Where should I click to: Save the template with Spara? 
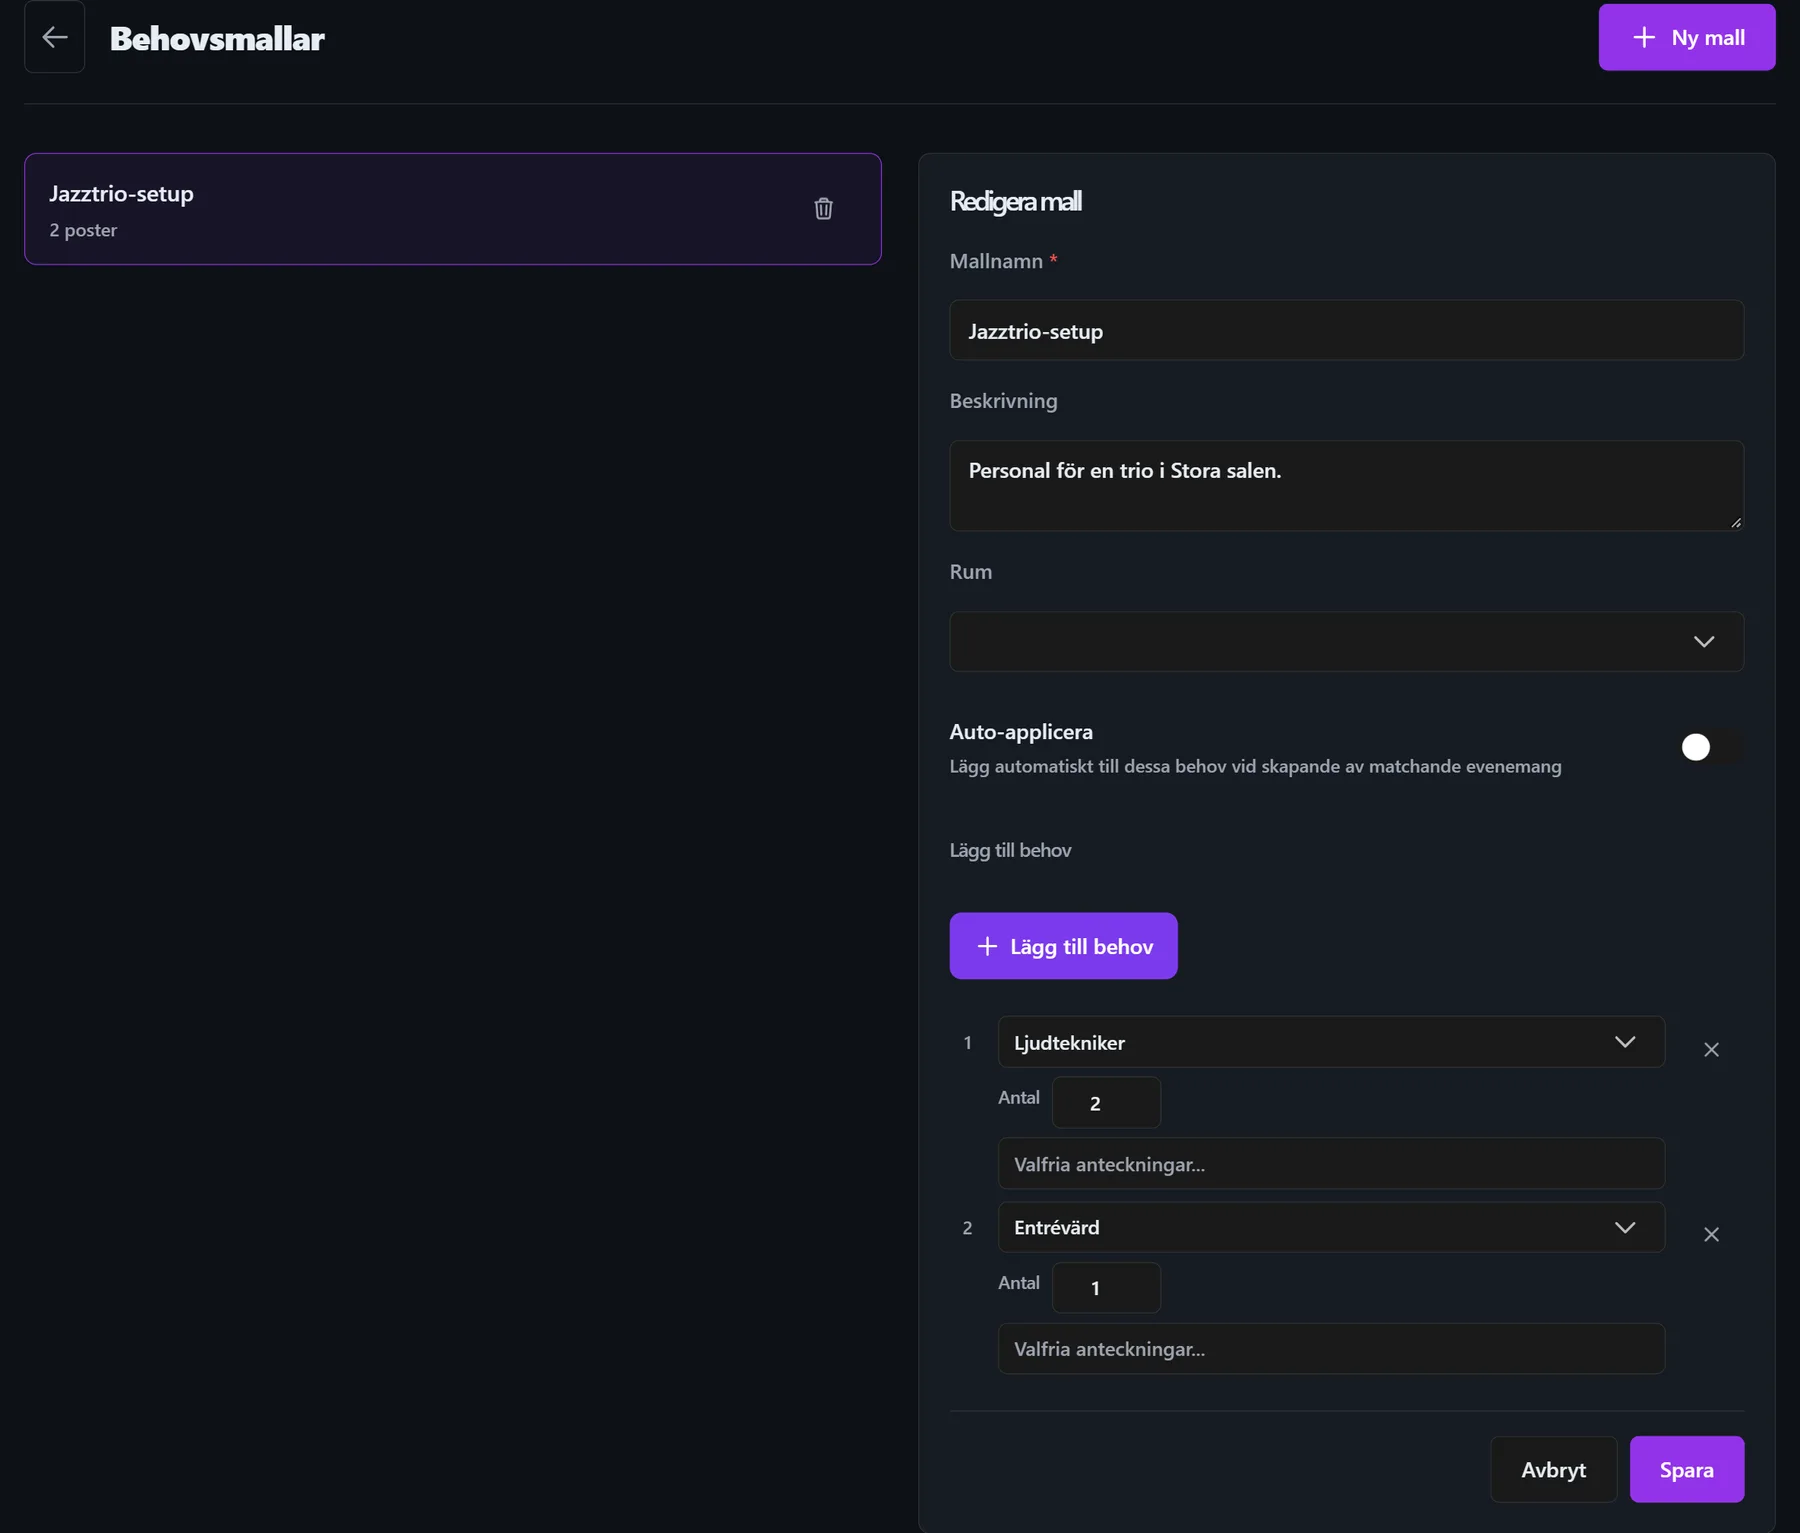click(1686, 1470)
